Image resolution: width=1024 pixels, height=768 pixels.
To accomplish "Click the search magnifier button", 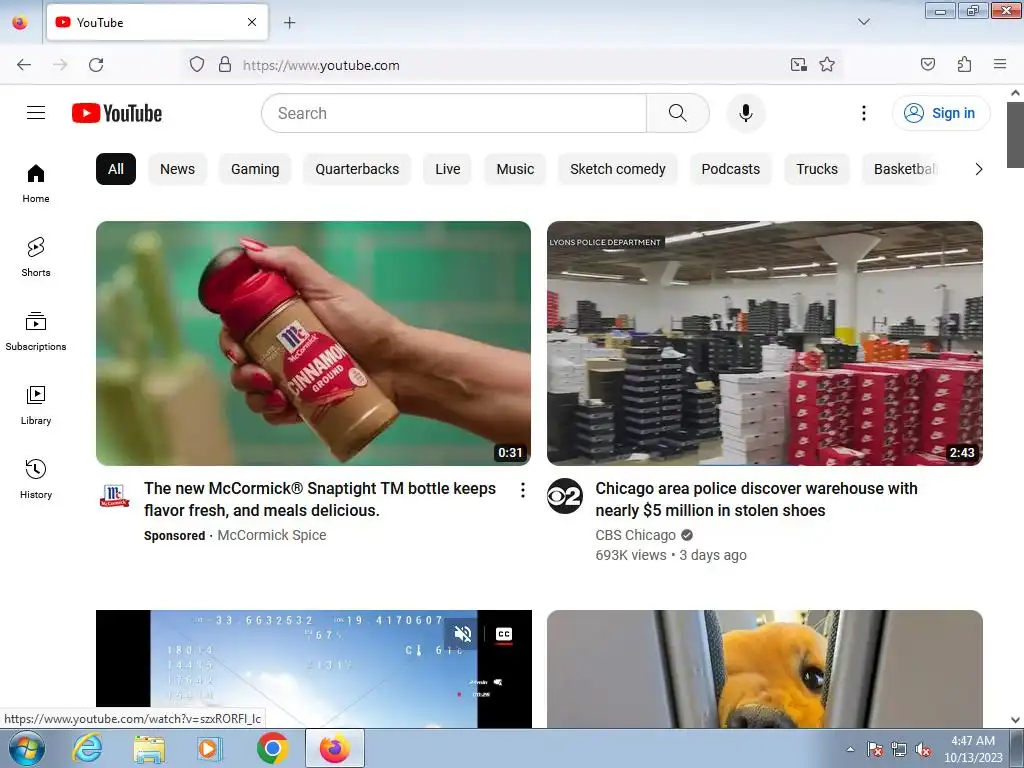I will tap(678, 113).
